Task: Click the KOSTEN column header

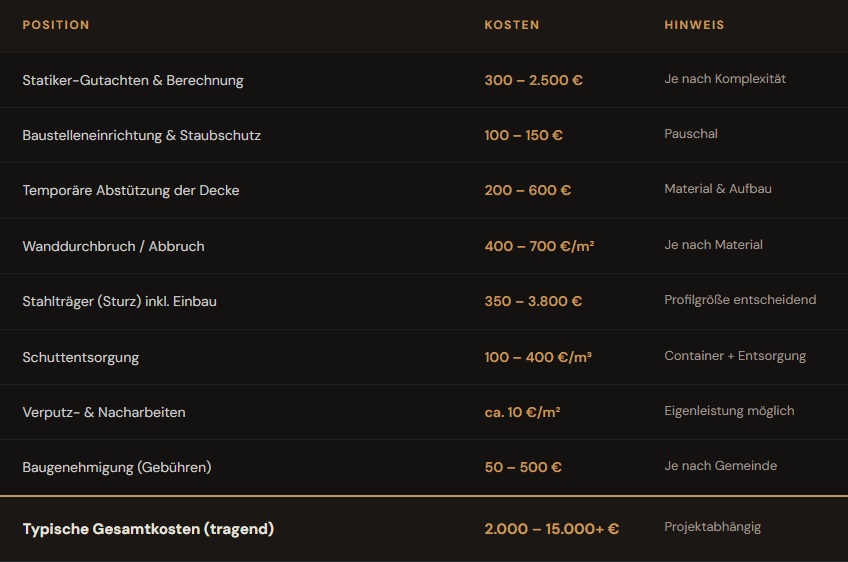Action: coord(512,25)
